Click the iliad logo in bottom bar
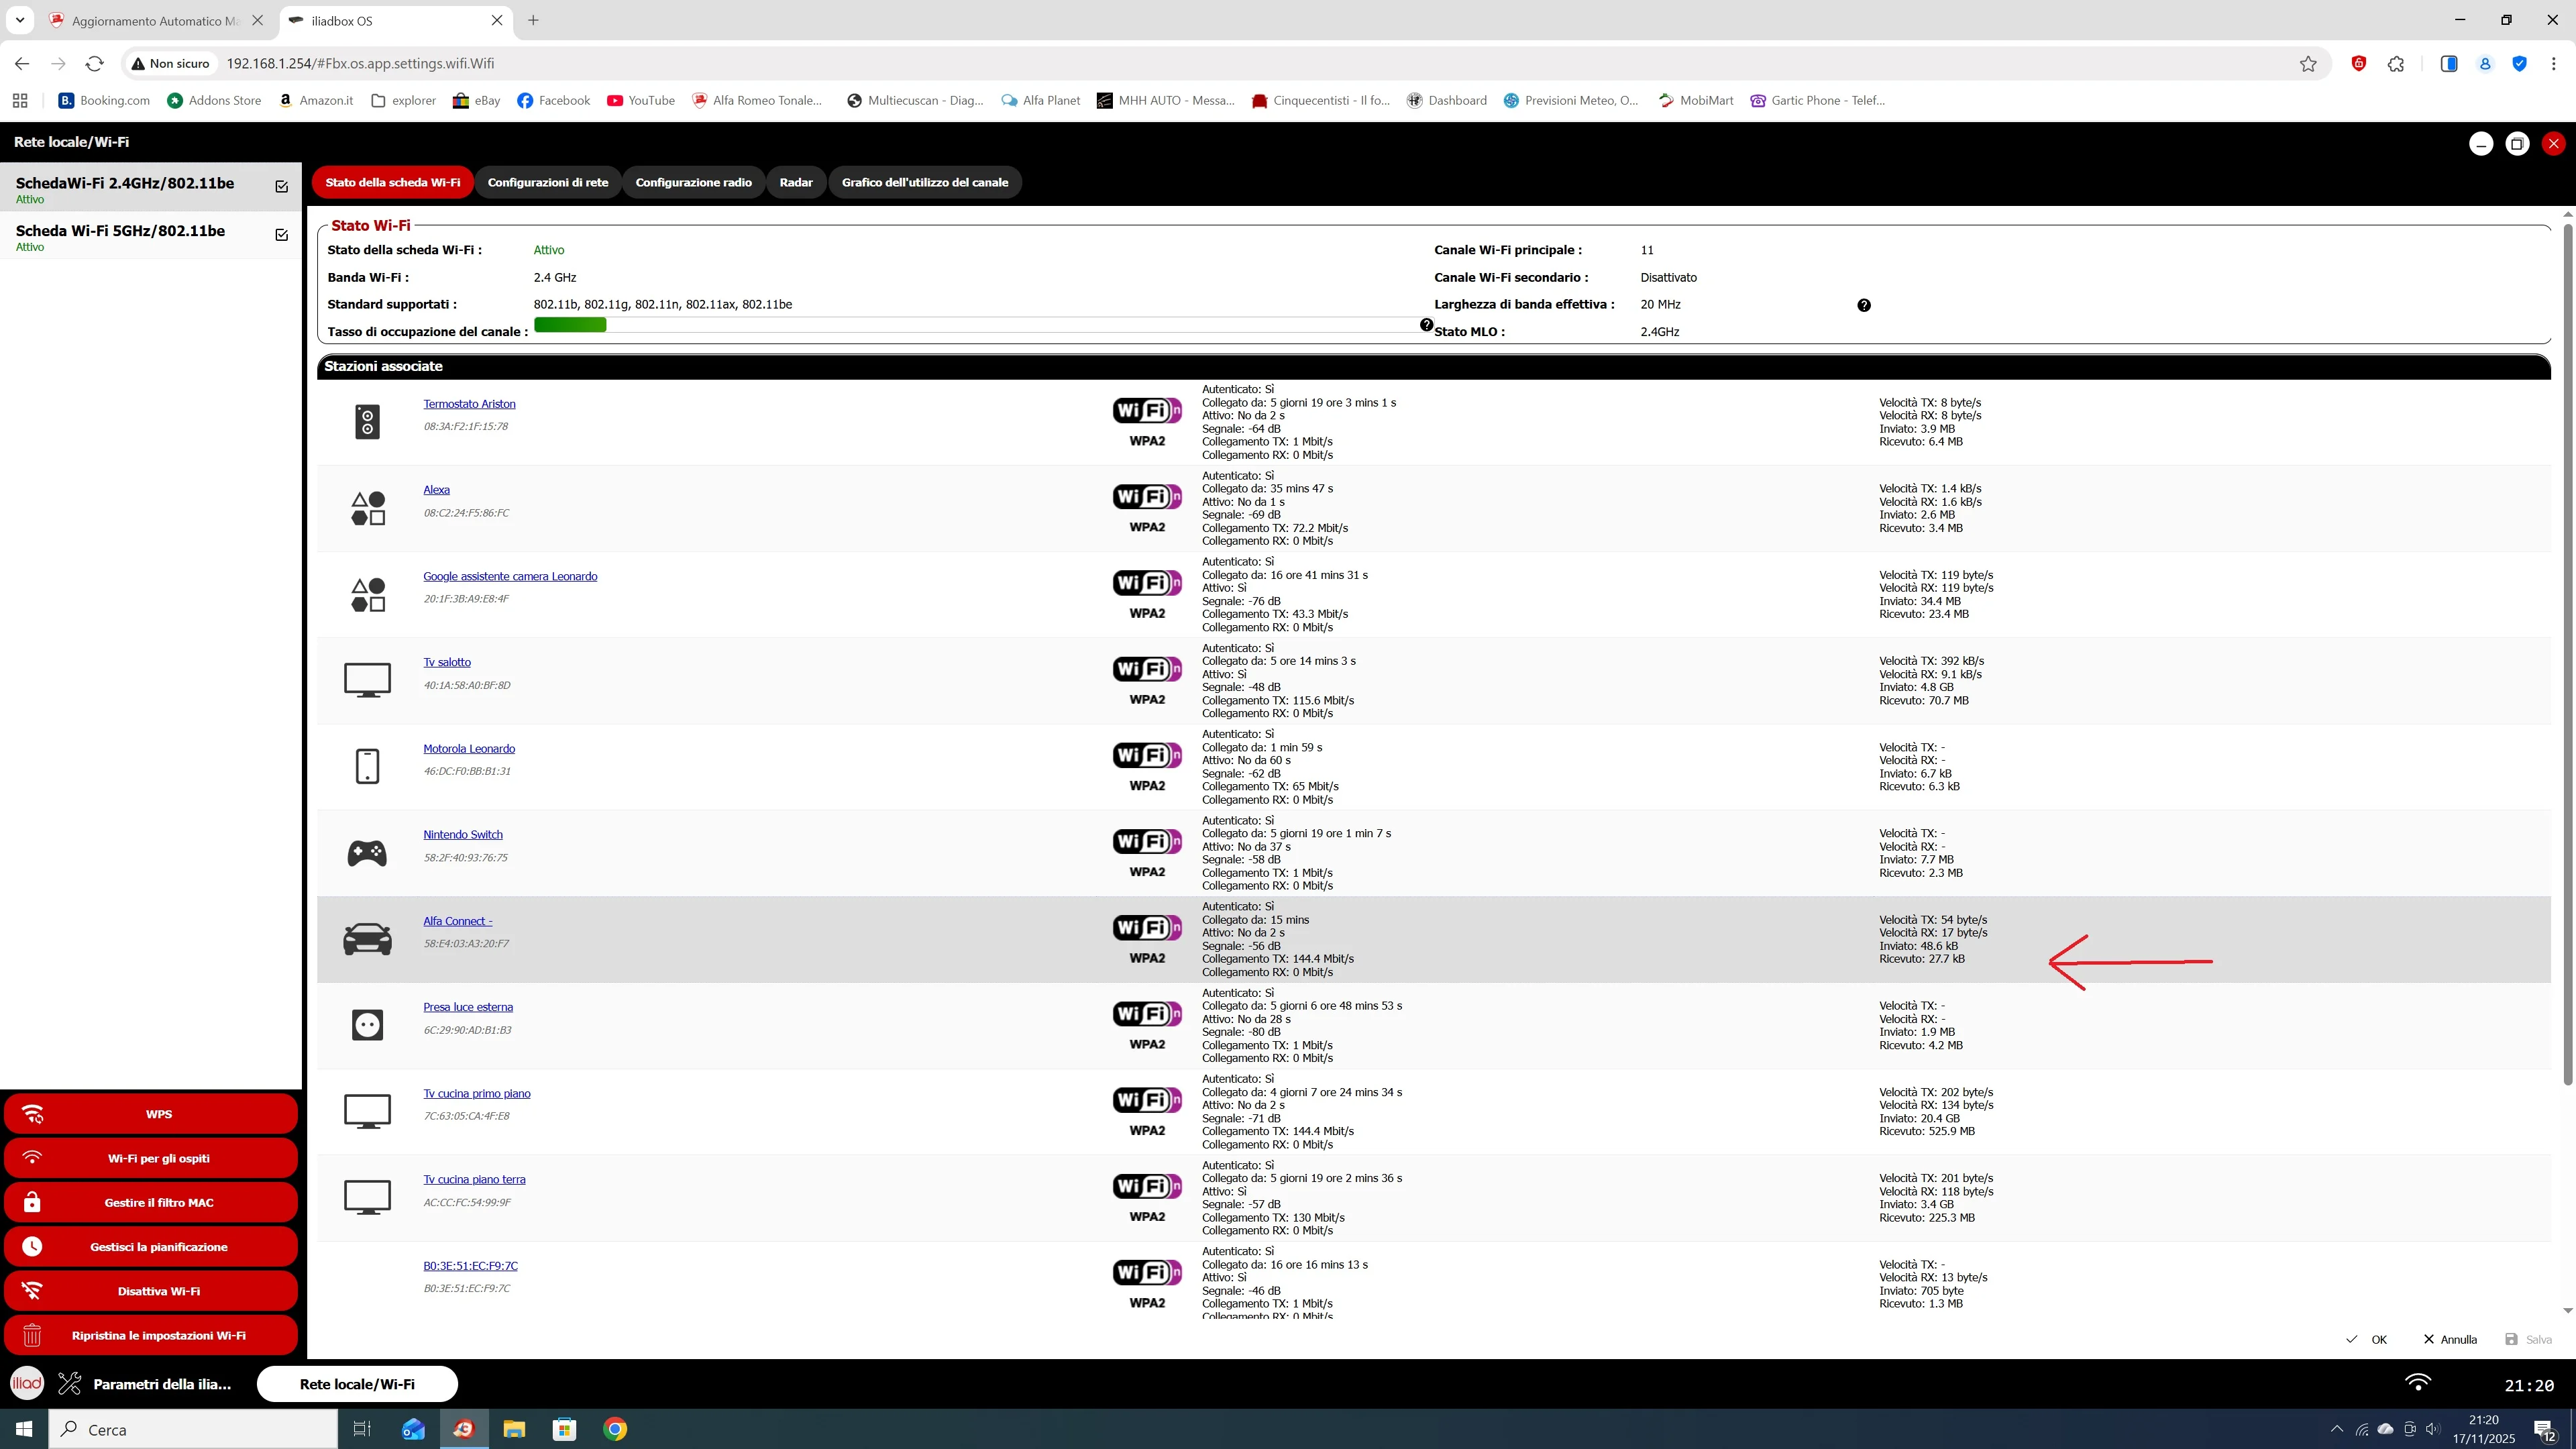2576x1449 pixels. pos(27,1383)
